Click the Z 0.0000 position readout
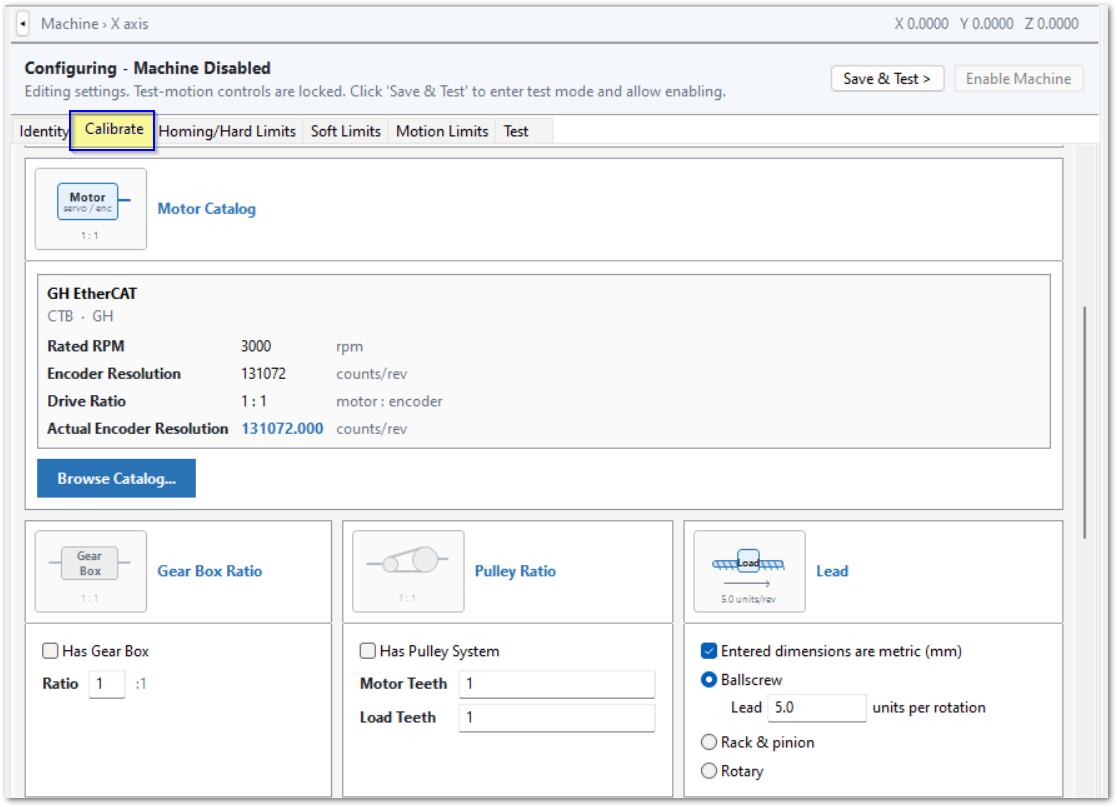 click(1051, 24)
